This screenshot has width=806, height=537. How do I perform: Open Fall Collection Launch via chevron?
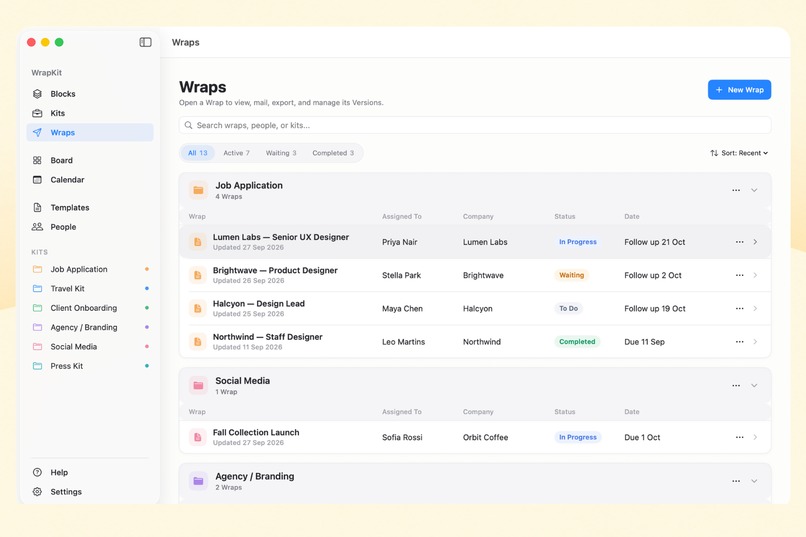pos(755,437)
